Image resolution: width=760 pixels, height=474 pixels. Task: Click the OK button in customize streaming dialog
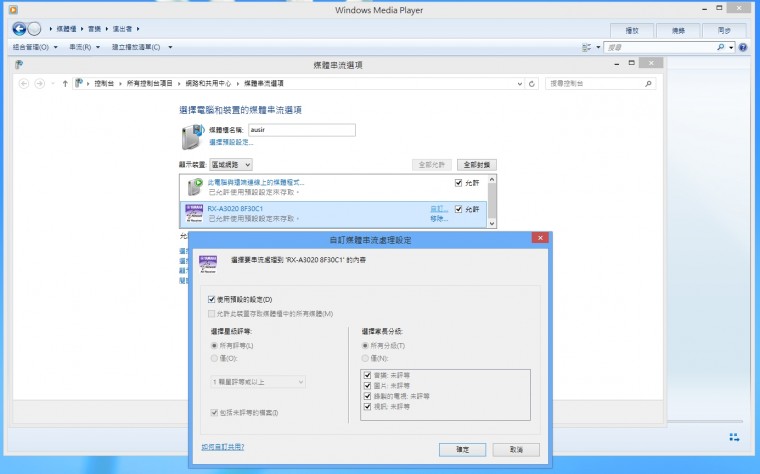pos(462,450)
